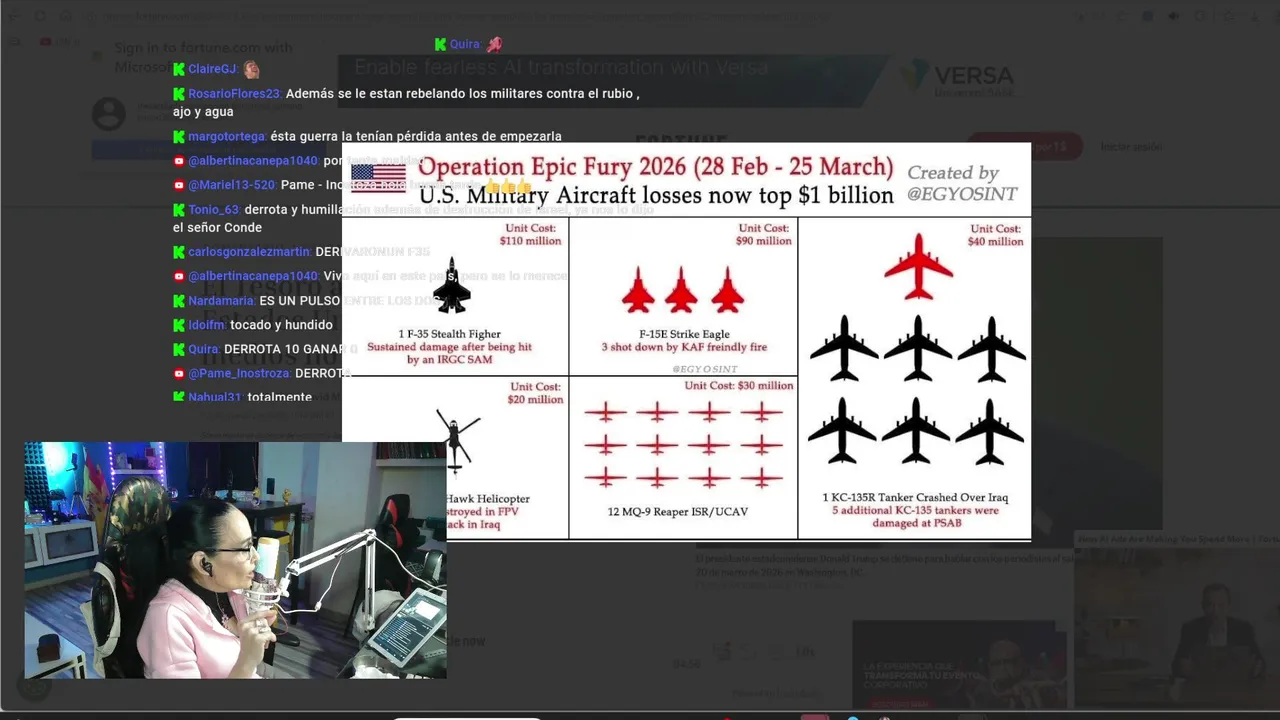This screenshot has width=1280, height=720.
Task: Select username ldoifm in chat
Action: 207,325
